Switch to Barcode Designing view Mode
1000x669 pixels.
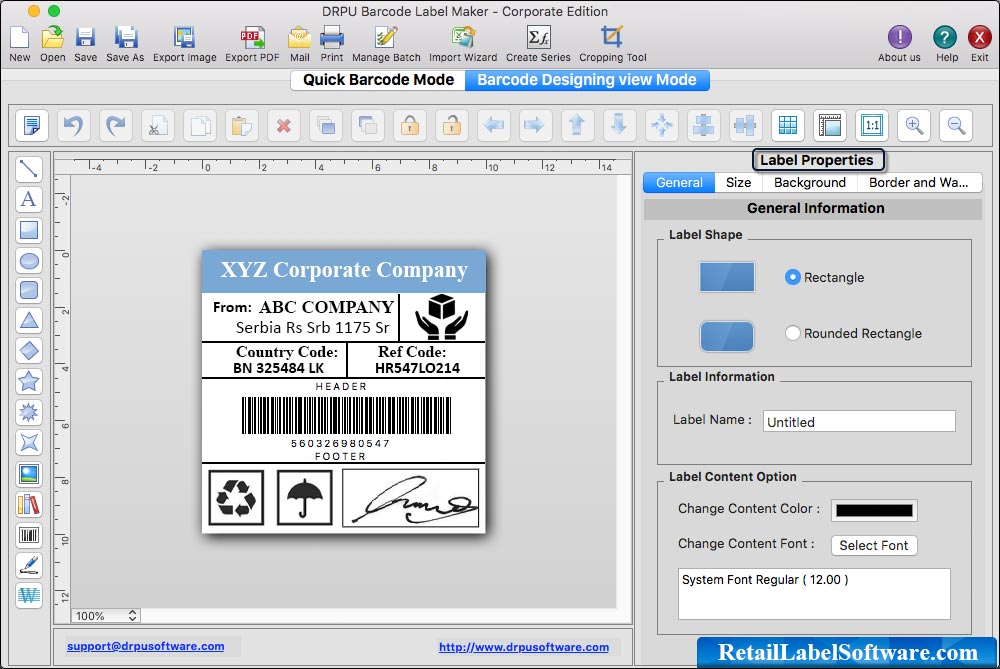pos(587,80)
